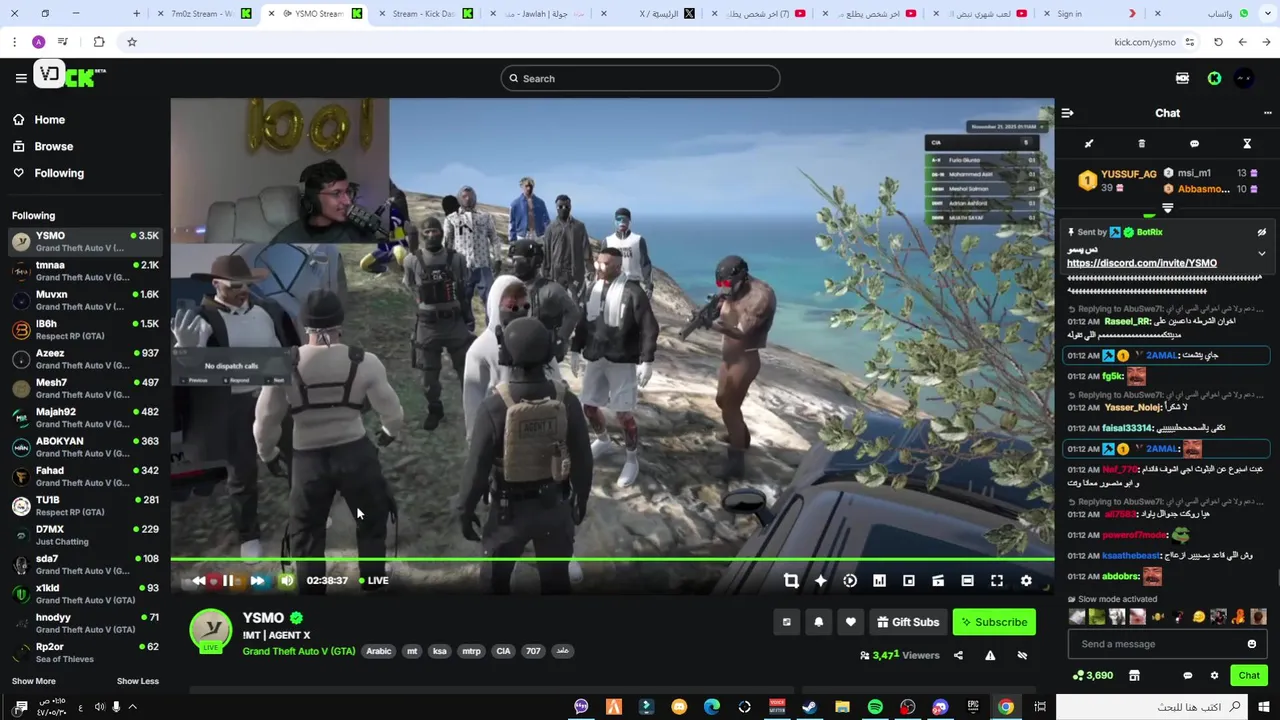Click the crop icon in player
The width and height of the screenshot is (1280, 720).
pos(791,580)
